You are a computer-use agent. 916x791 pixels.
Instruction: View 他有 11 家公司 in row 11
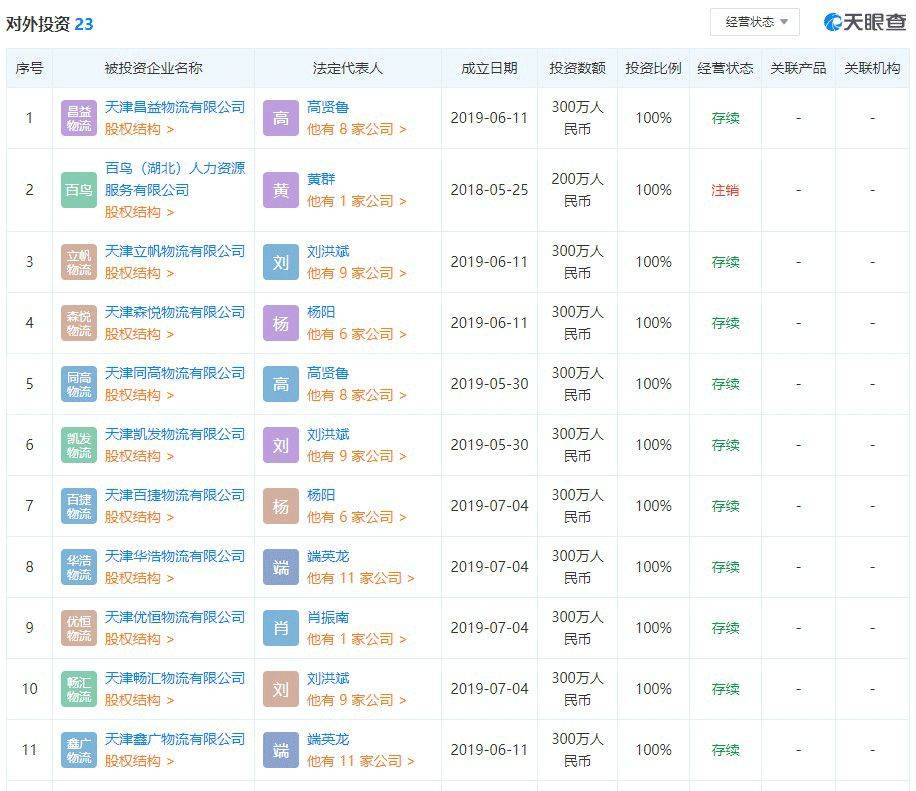[x=360, y=761]
